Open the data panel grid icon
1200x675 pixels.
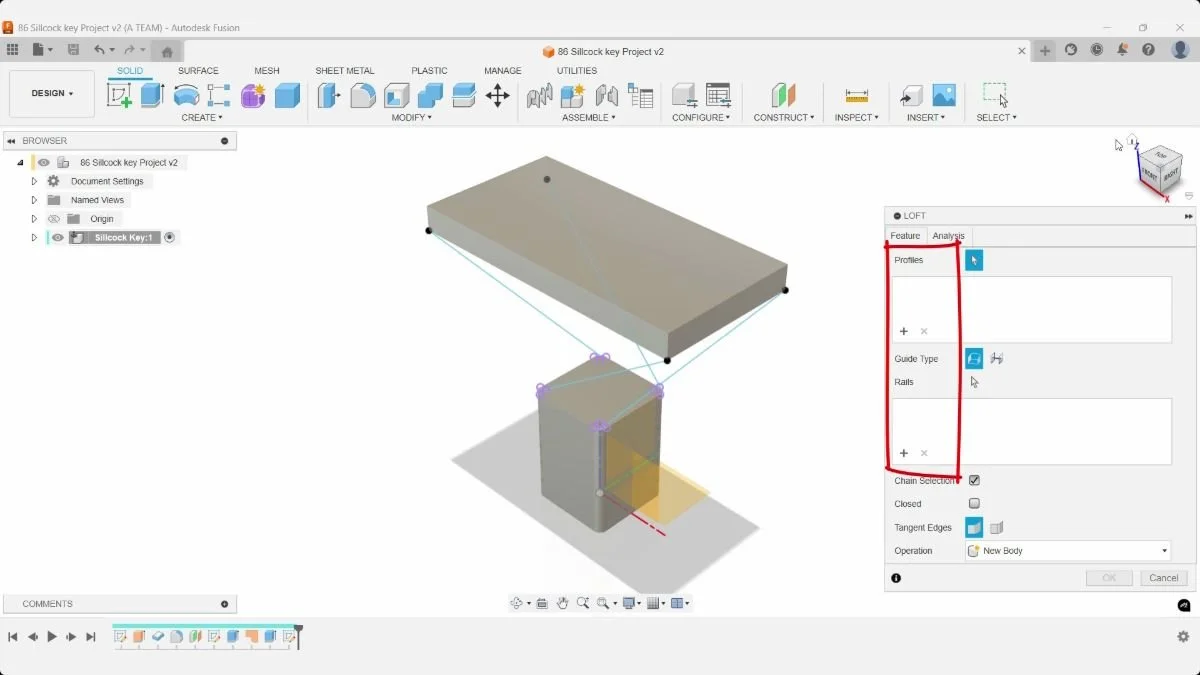point(12,50)
